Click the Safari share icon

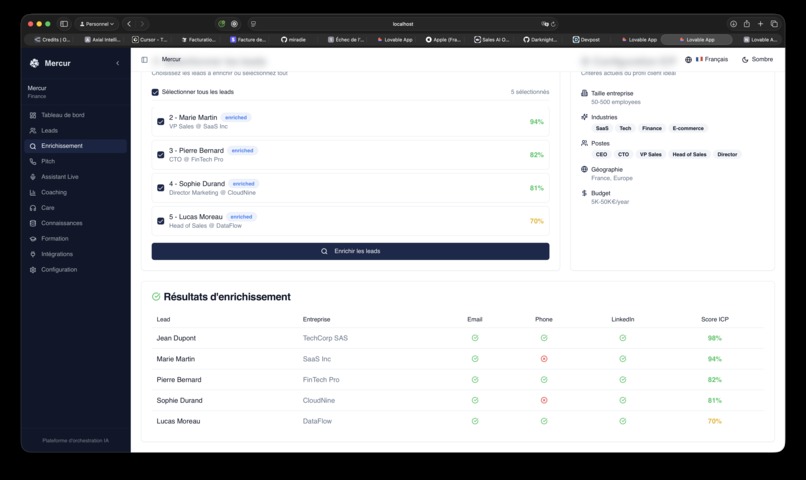[746, 24]
